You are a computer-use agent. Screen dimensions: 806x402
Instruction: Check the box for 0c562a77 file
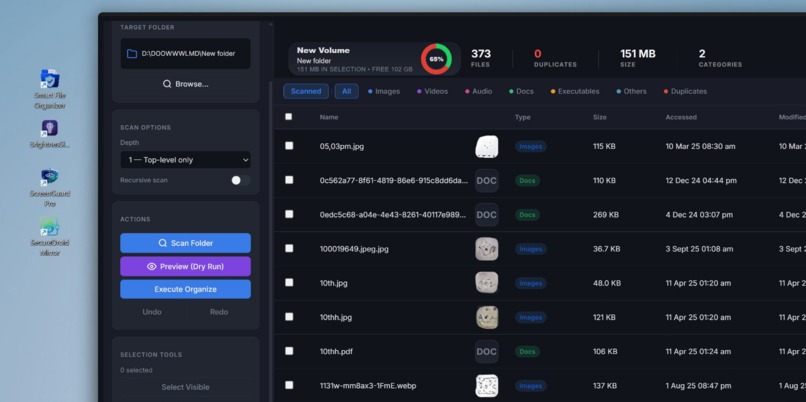pyautogui.click(x=289, y=180)
